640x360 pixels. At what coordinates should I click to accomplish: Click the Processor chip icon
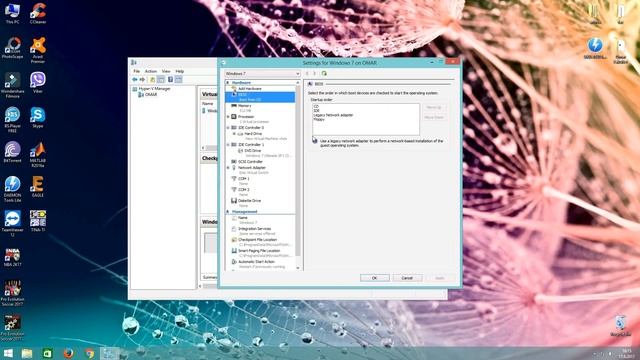point(234,117)
